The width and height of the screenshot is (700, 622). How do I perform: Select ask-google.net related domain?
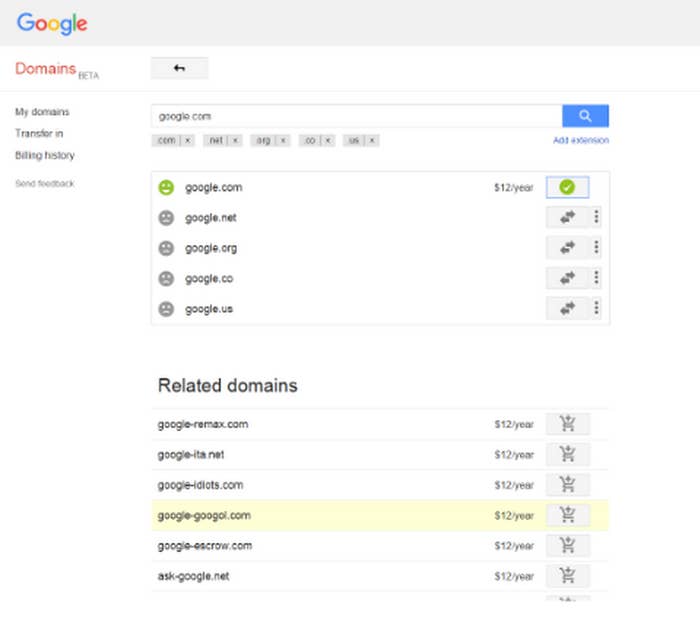pos(193,576)
